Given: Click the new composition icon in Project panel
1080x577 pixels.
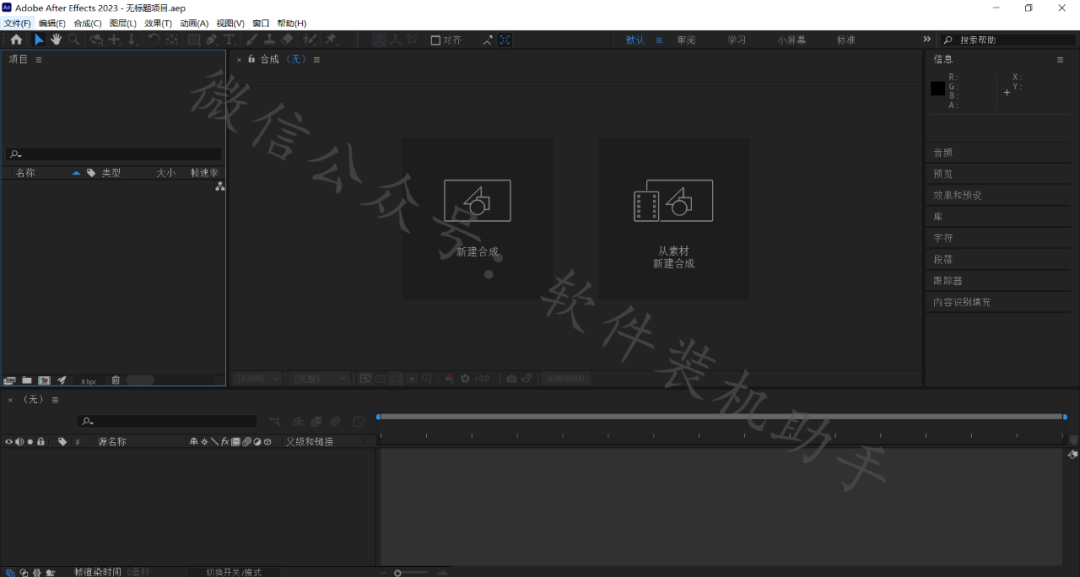Looking at the screenshot, I should (x=44, y=380).
